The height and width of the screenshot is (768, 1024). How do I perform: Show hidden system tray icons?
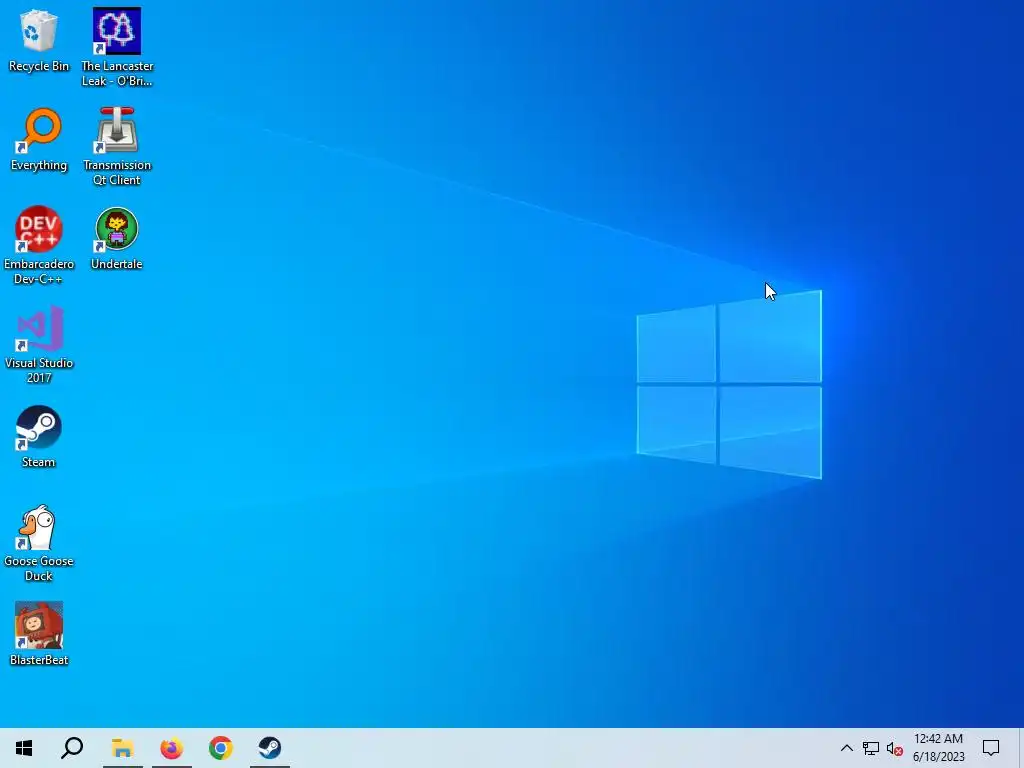tap(846, 748)
